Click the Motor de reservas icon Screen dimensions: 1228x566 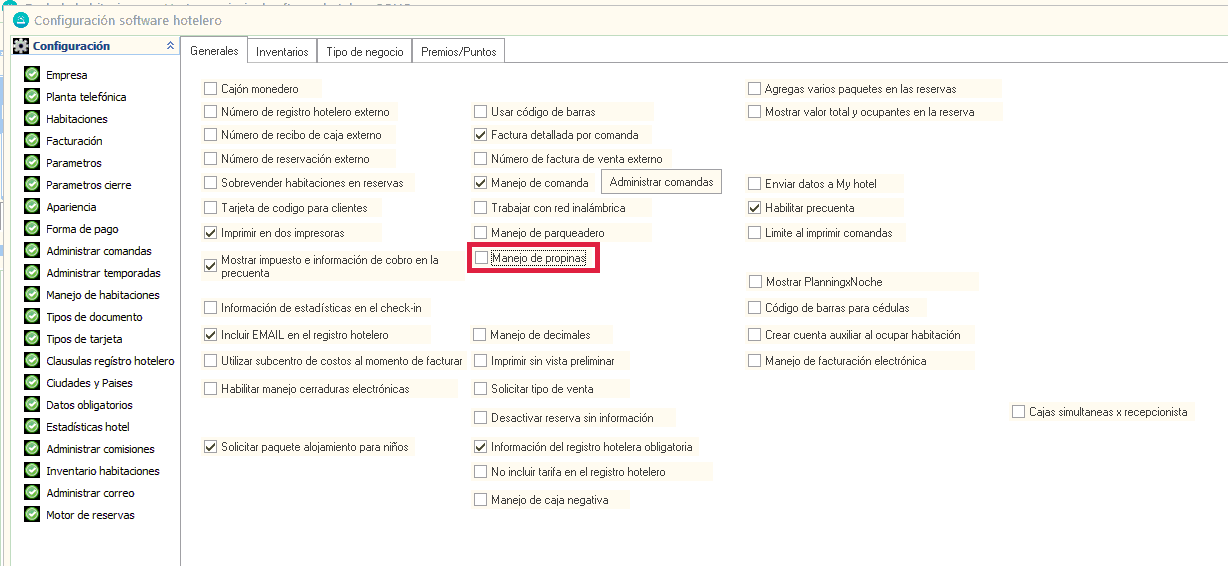(x=32, y=515)
